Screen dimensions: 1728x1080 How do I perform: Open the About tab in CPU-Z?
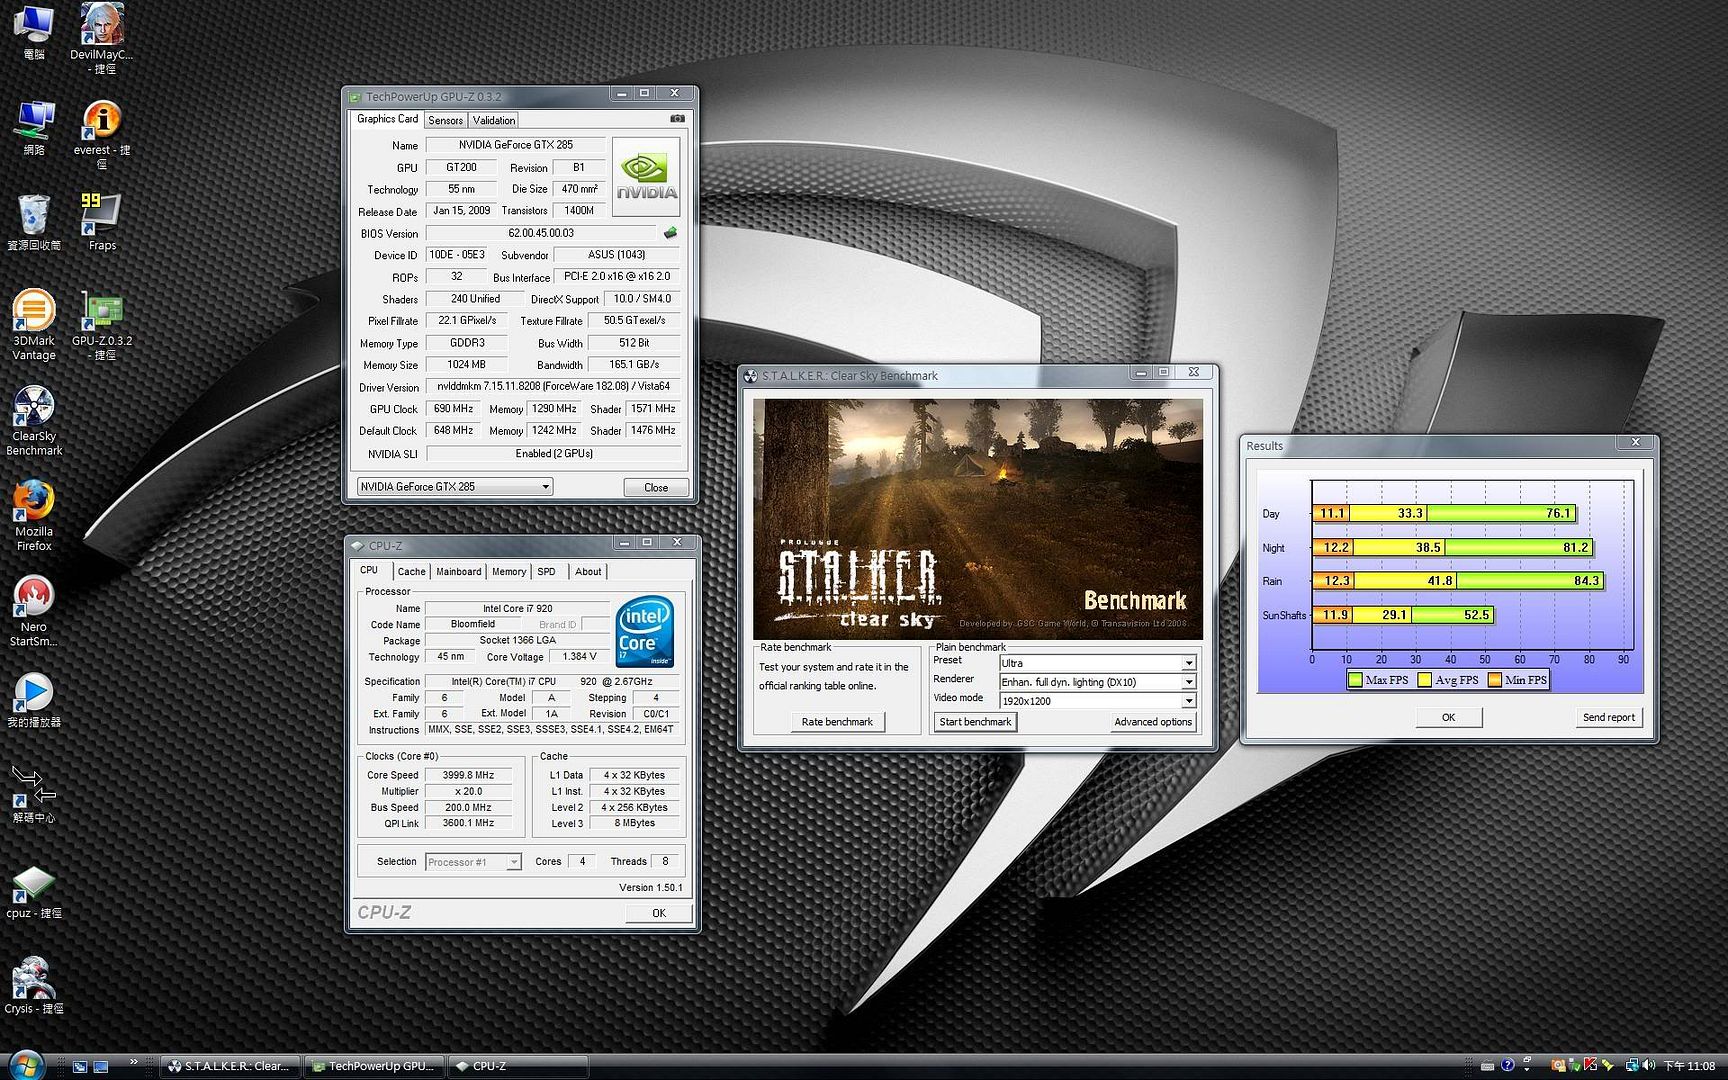point(588,572)
